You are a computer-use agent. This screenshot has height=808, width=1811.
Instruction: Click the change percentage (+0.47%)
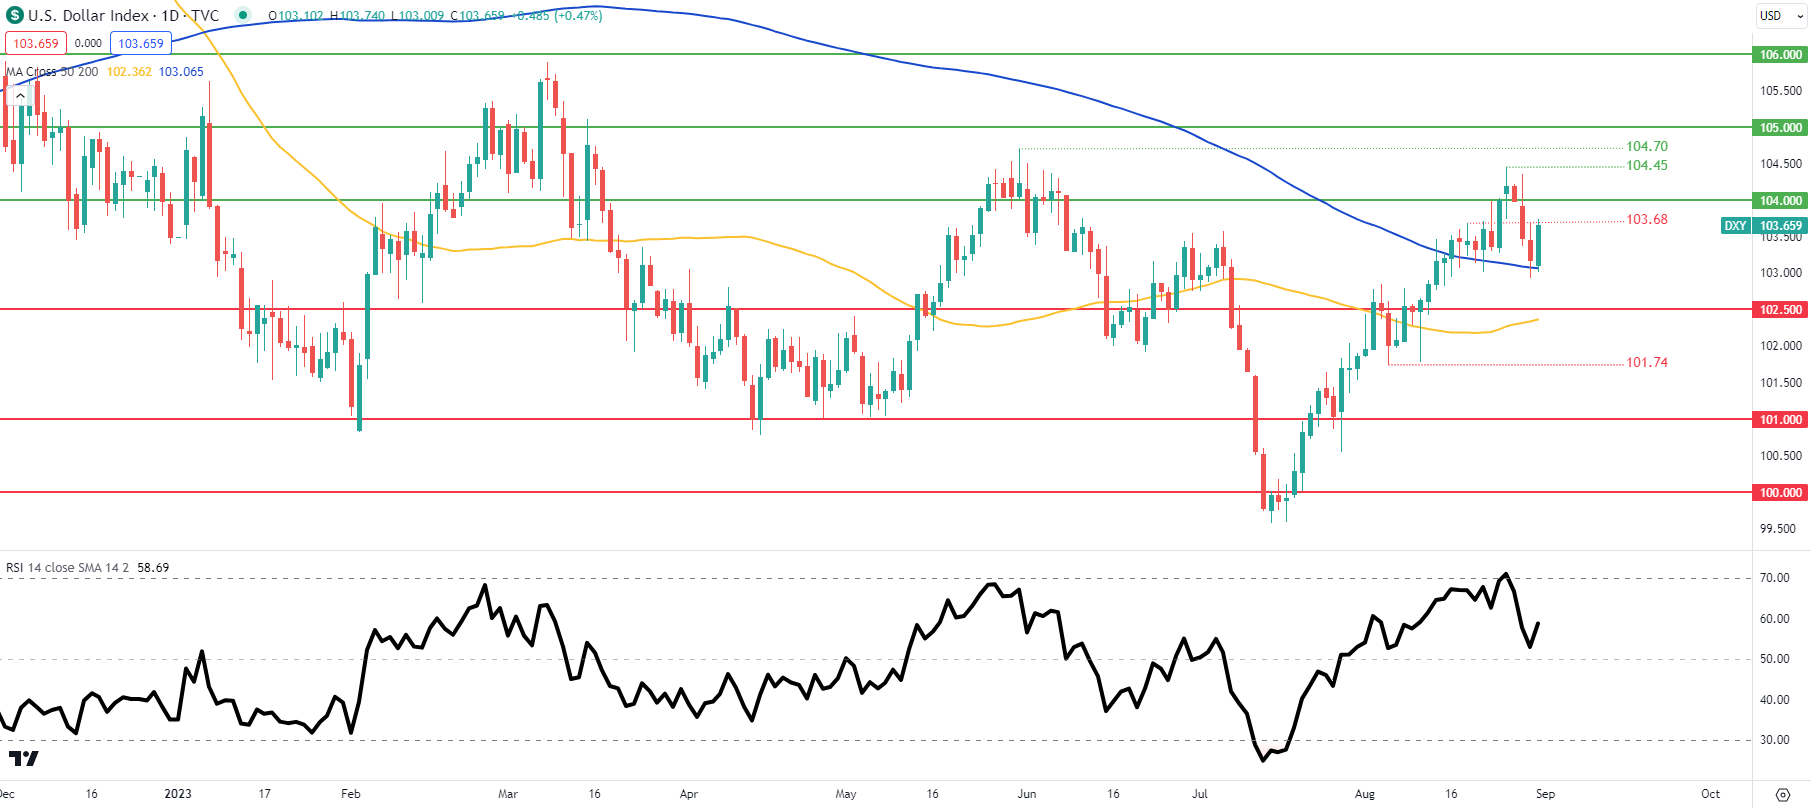[x=577, y=16]
